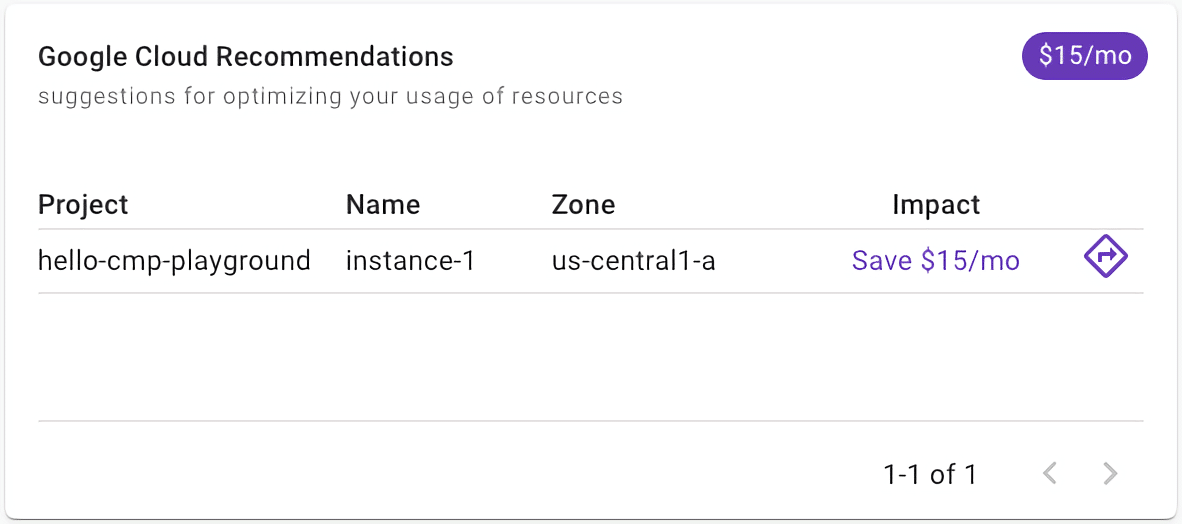Click the 1-1 of 1 pagination label
Viewport: 1182px width, 524px height.
click(x=930, y=474)
